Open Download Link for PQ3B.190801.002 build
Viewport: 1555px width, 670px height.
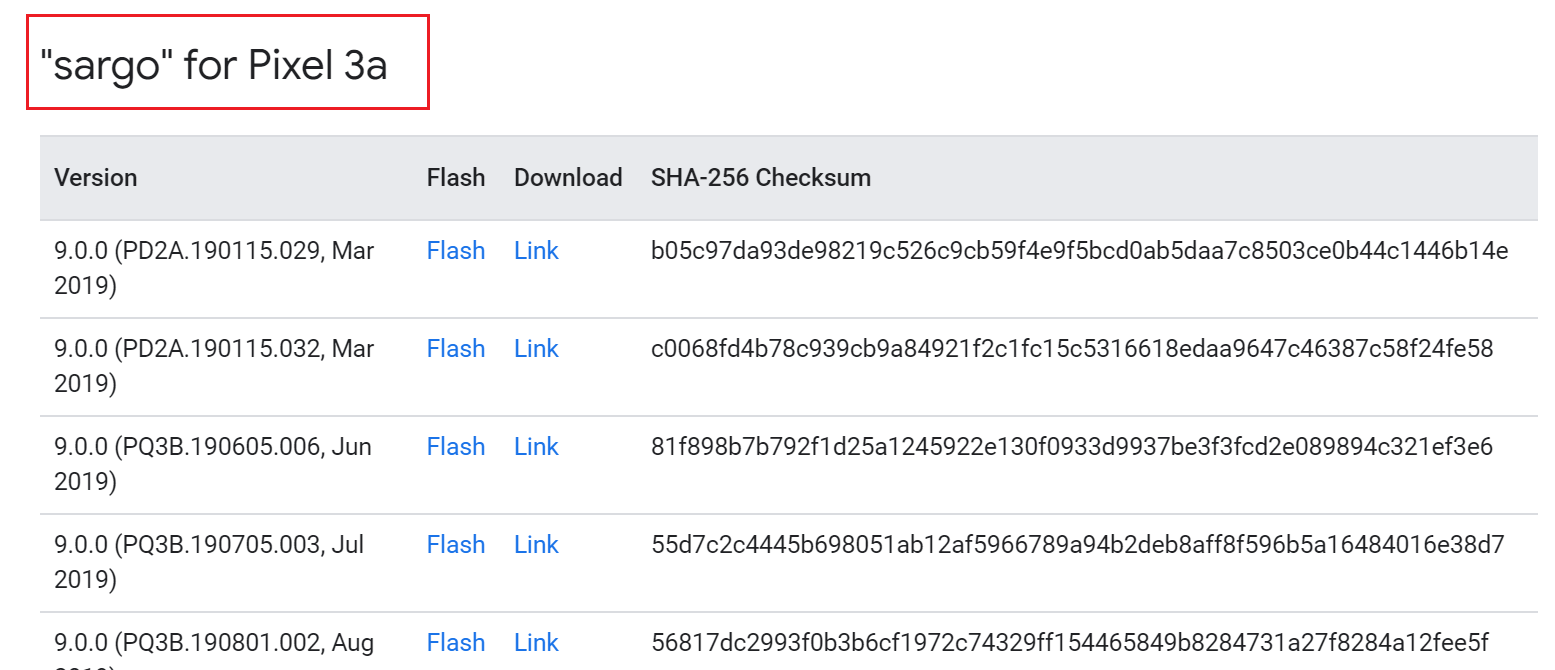click(x=536, y=643)
